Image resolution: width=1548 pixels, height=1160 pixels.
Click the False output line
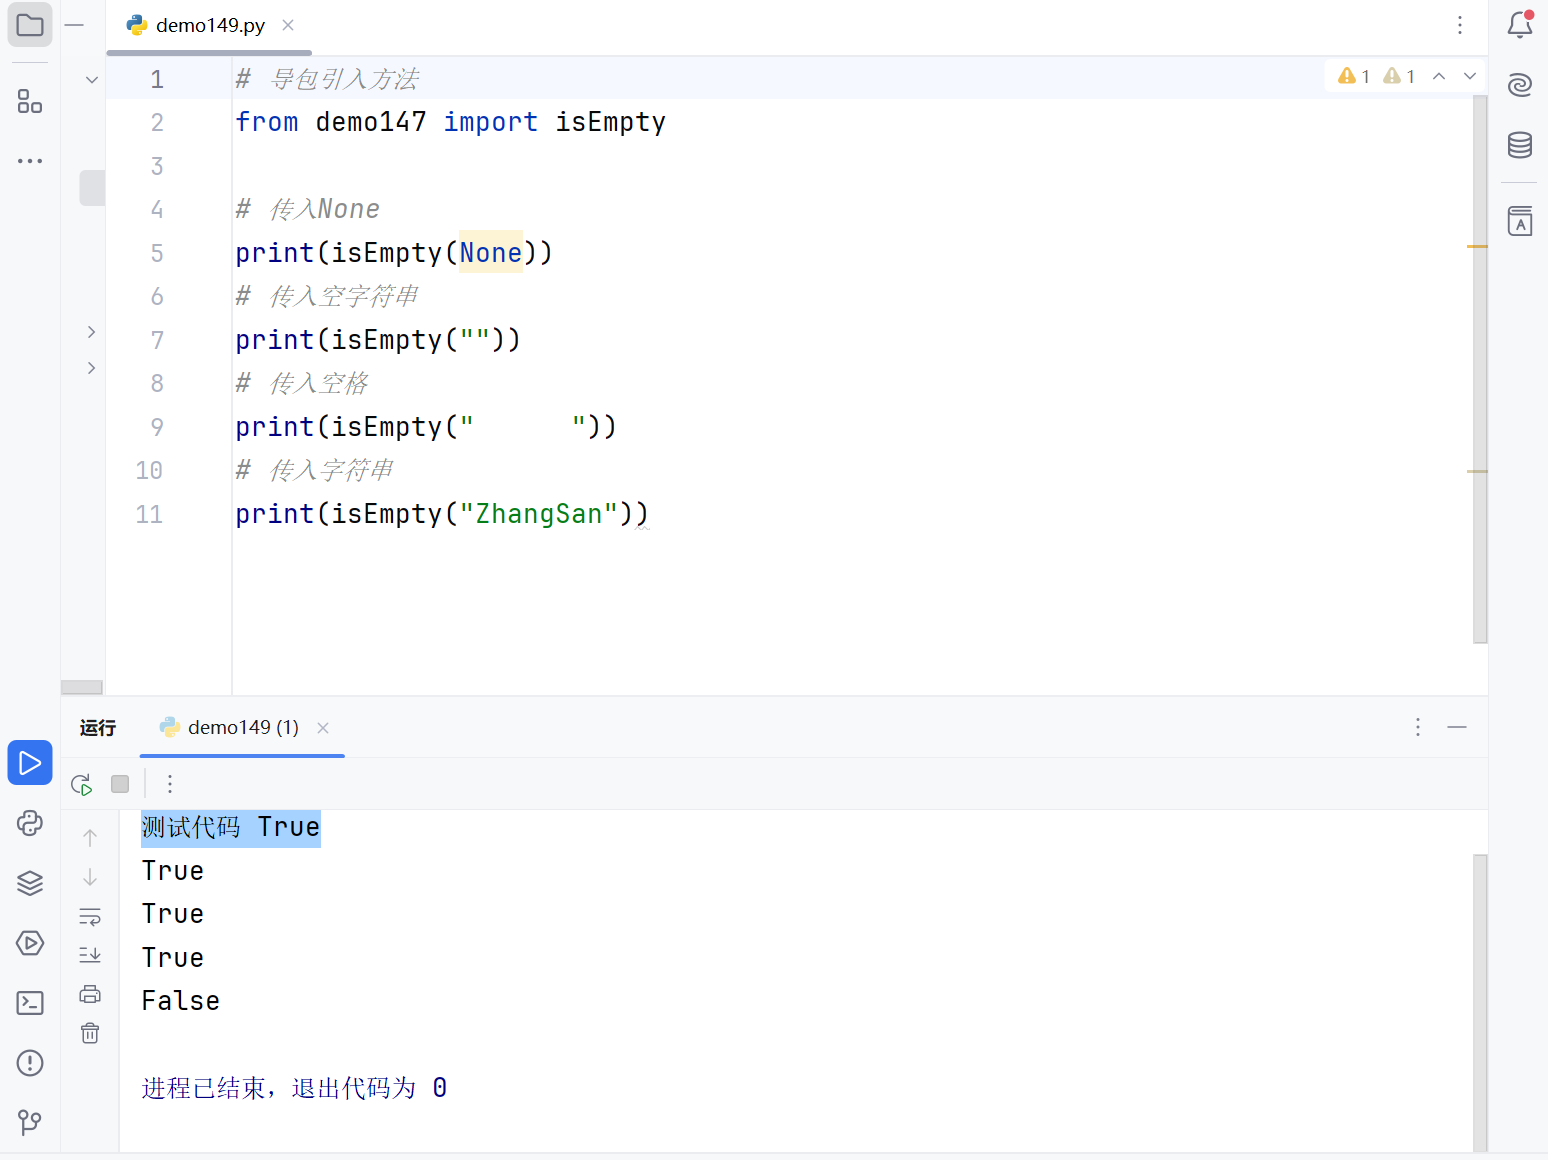[181, 1001]
